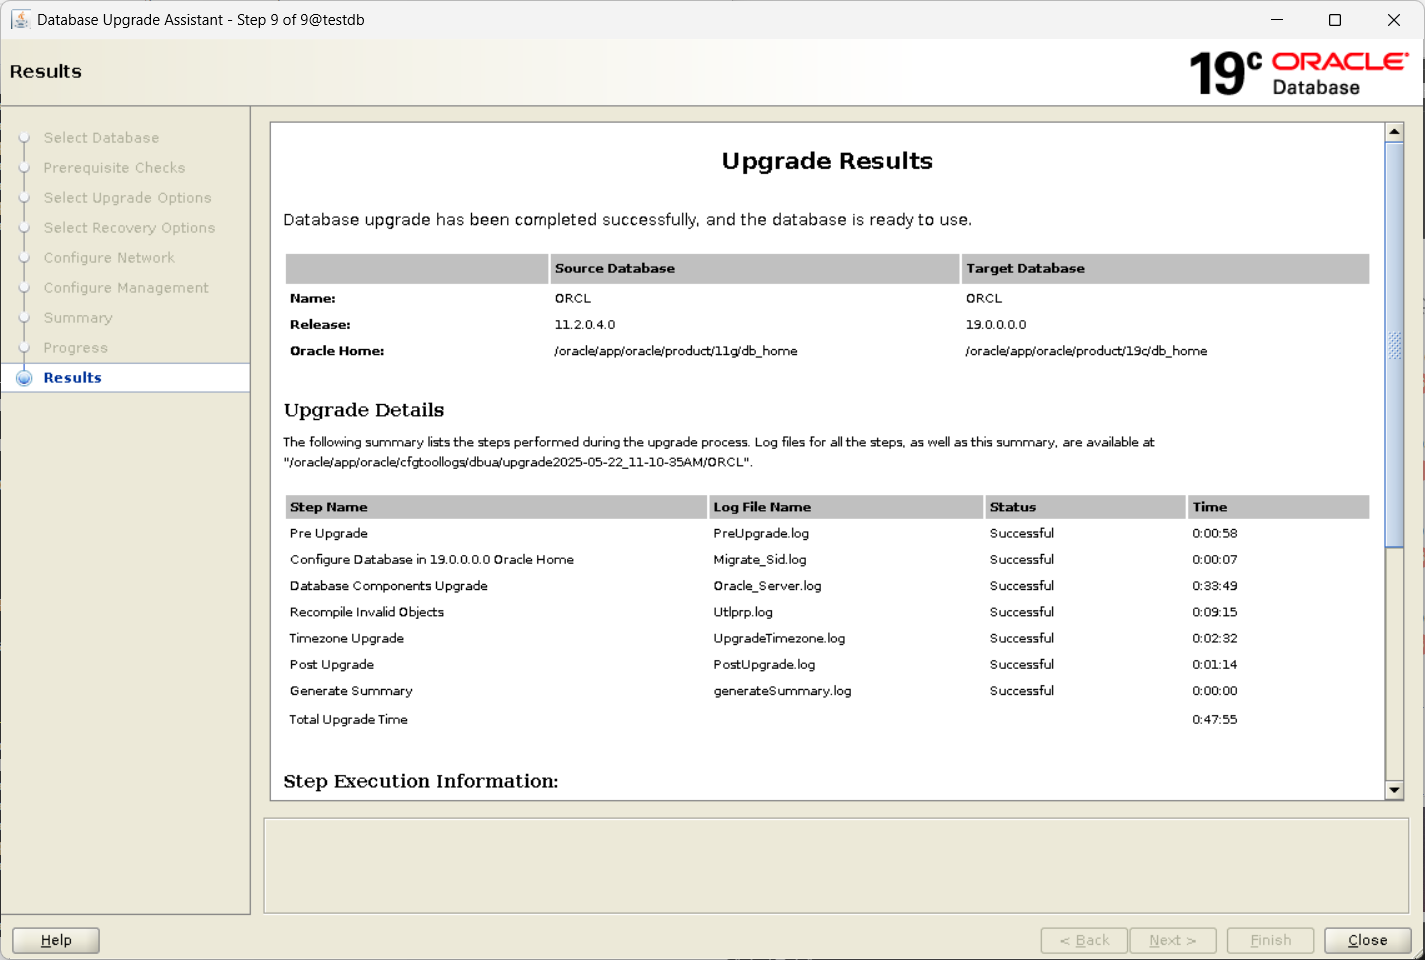1425x960 pixels.
Task: Click the Next button
Action: (1173, 940)
